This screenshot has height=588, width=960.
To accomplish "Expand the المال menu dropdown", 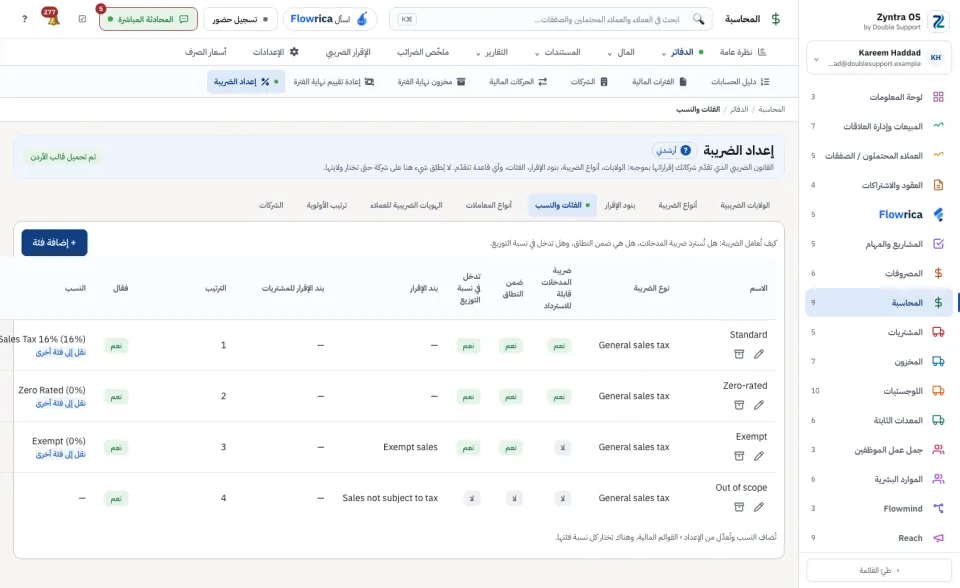I will click(621, 52).
